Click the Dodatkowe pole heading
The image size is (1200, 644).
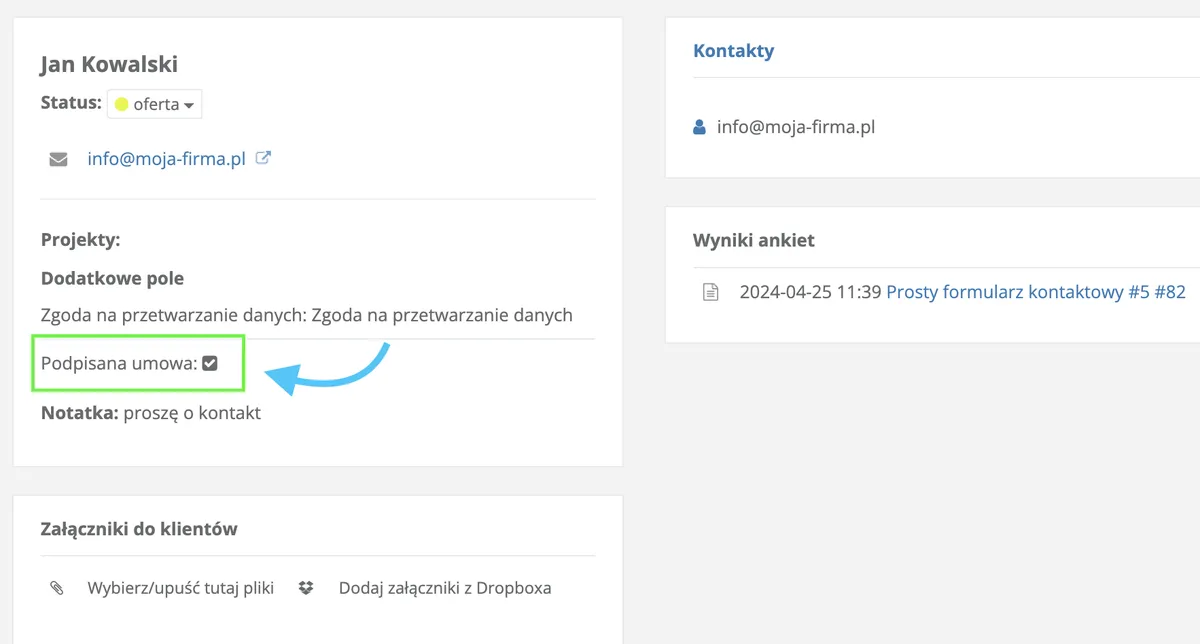click(x=112, y=278)
